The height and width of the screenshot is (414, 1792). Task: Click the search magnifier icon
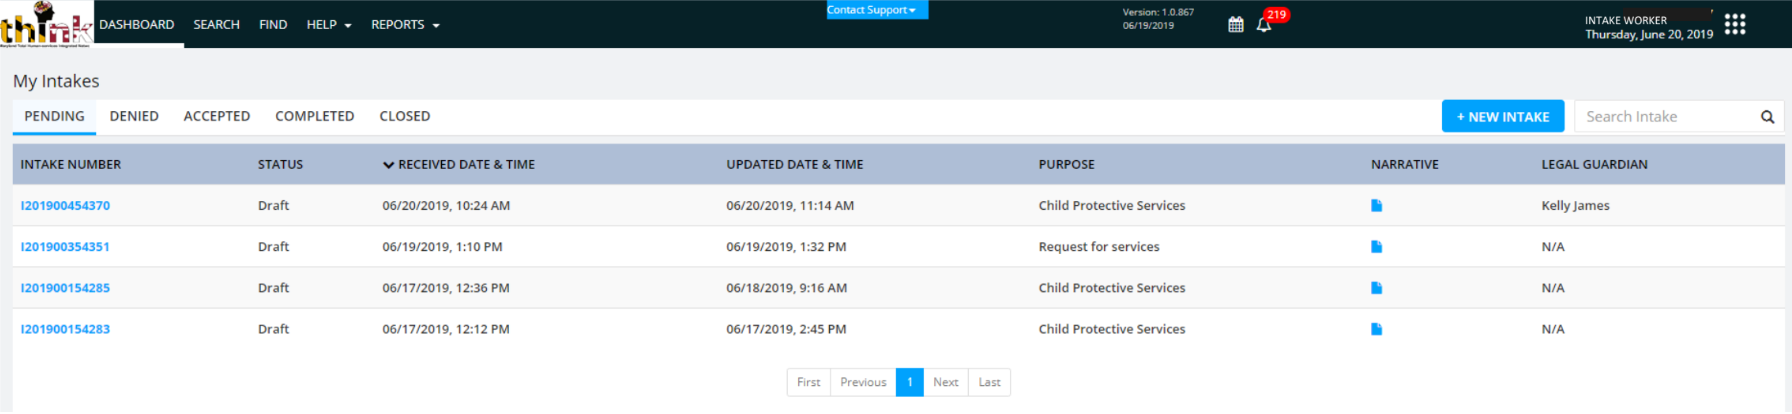(x=1767, y=117)
